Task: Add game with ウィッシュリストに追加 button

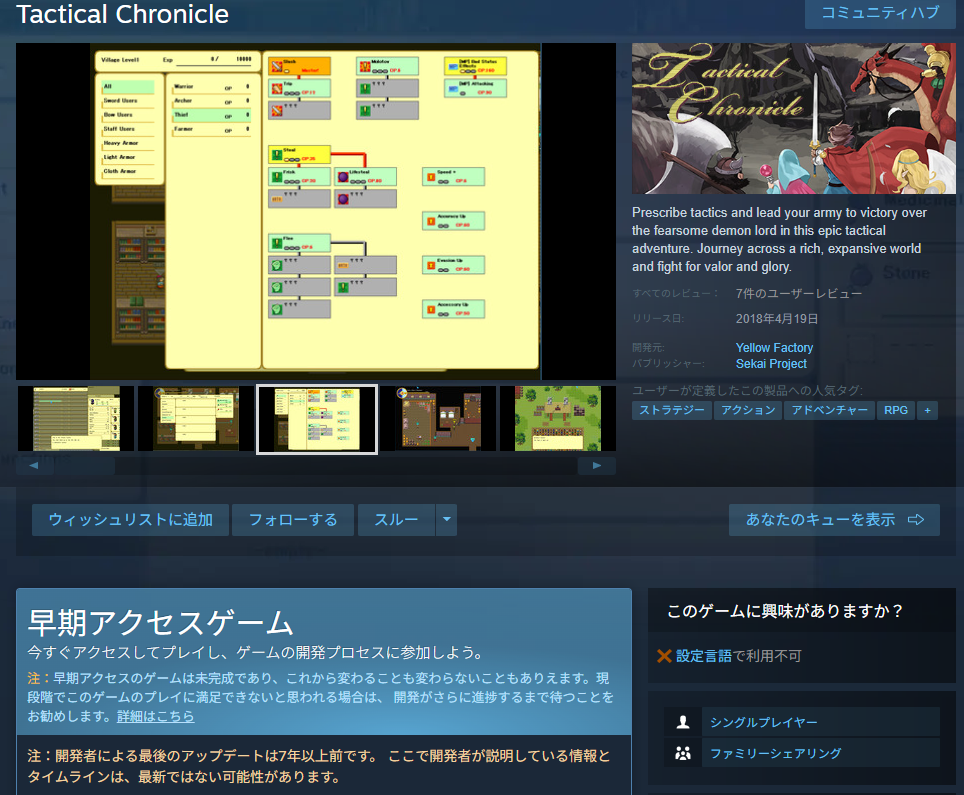Action: (x=130, y=520)
